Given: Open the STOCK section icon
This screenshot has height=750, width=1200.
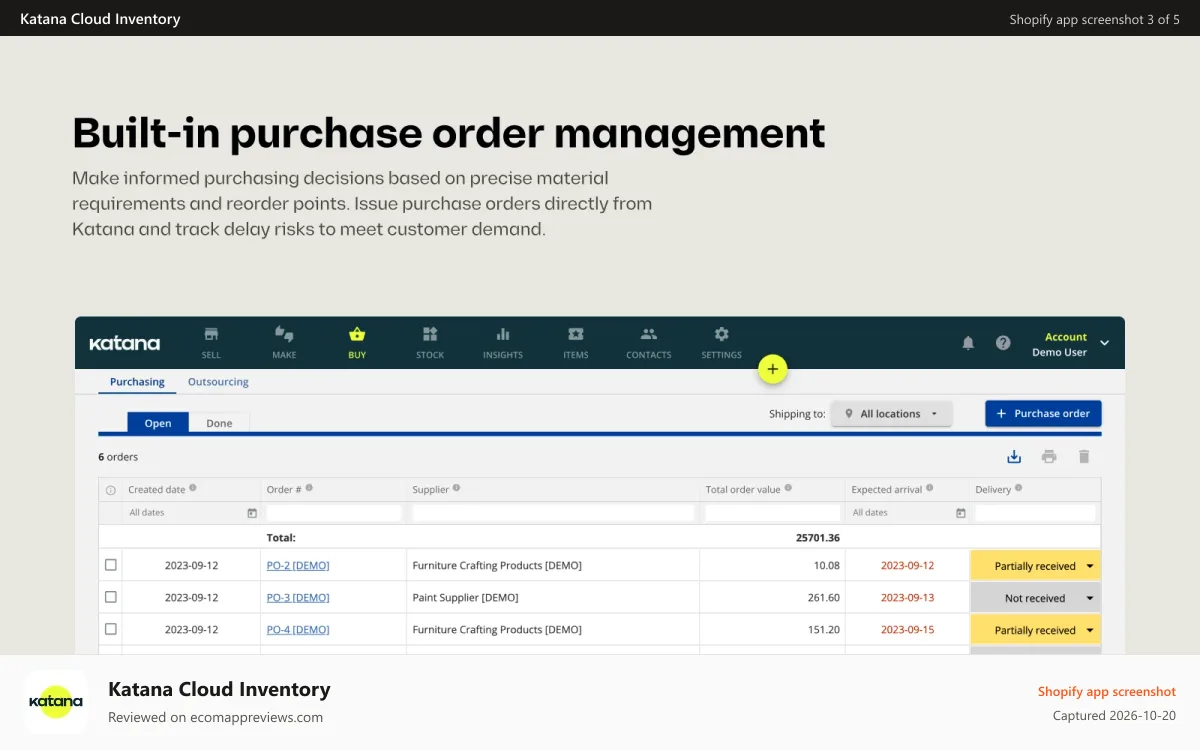Looking at the screenshot, I should 430,334.
